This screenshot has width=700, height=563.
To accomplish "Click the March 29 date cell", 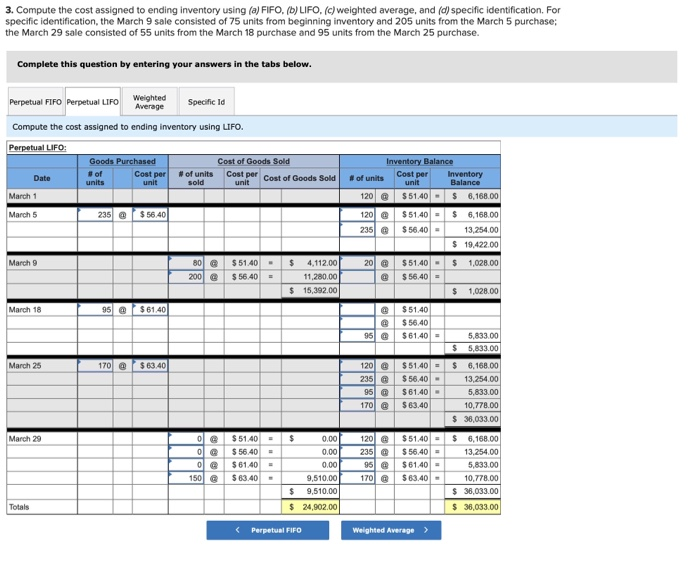I will point(42,439).
